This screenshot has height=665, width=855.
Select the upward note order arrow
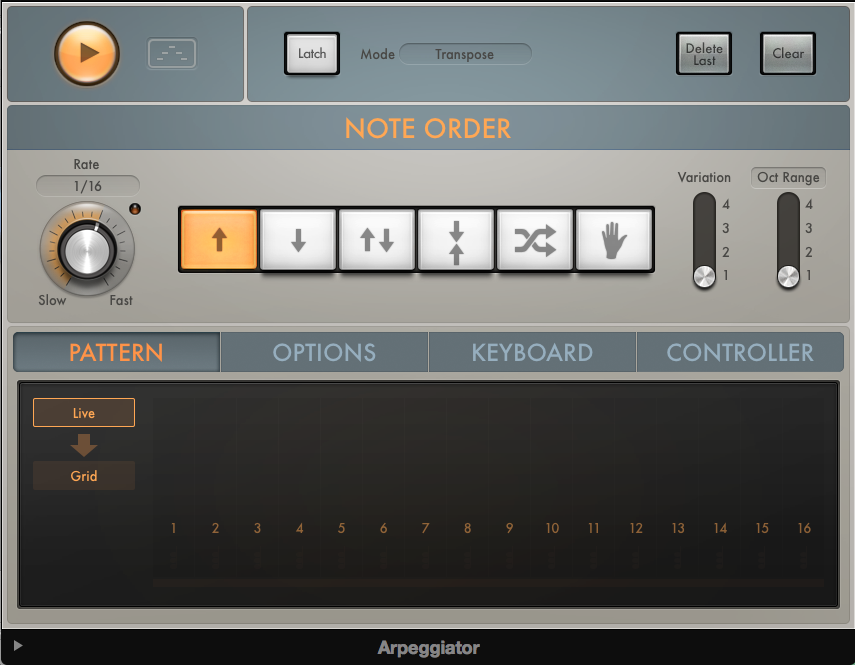218,239
